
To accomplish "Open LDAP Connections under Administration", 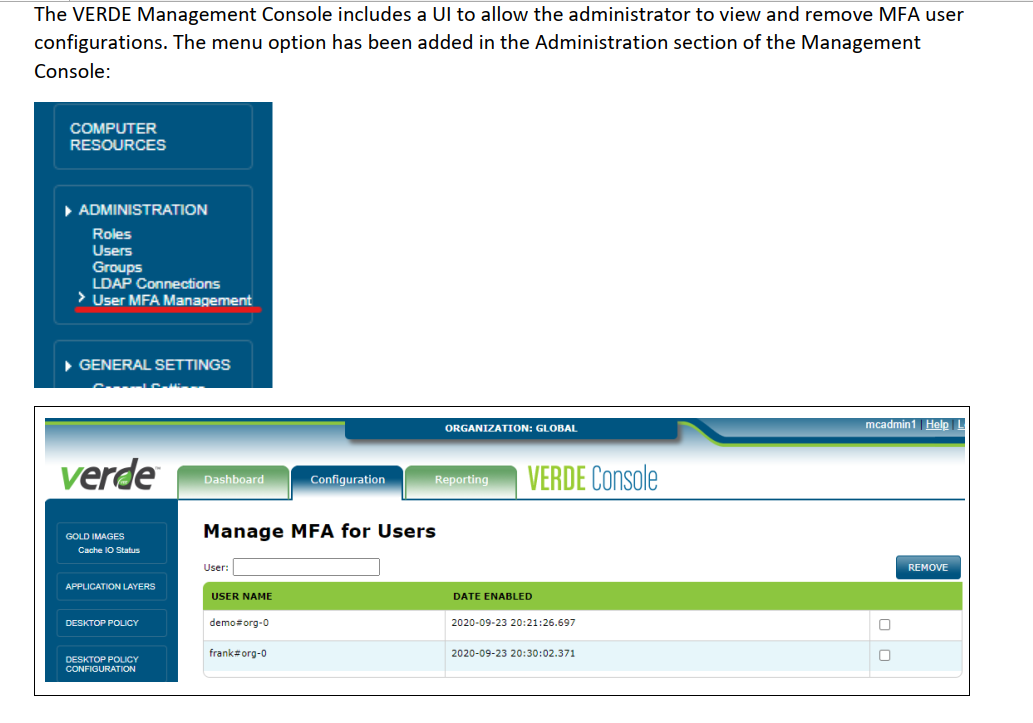I will [x=156, y=283].
